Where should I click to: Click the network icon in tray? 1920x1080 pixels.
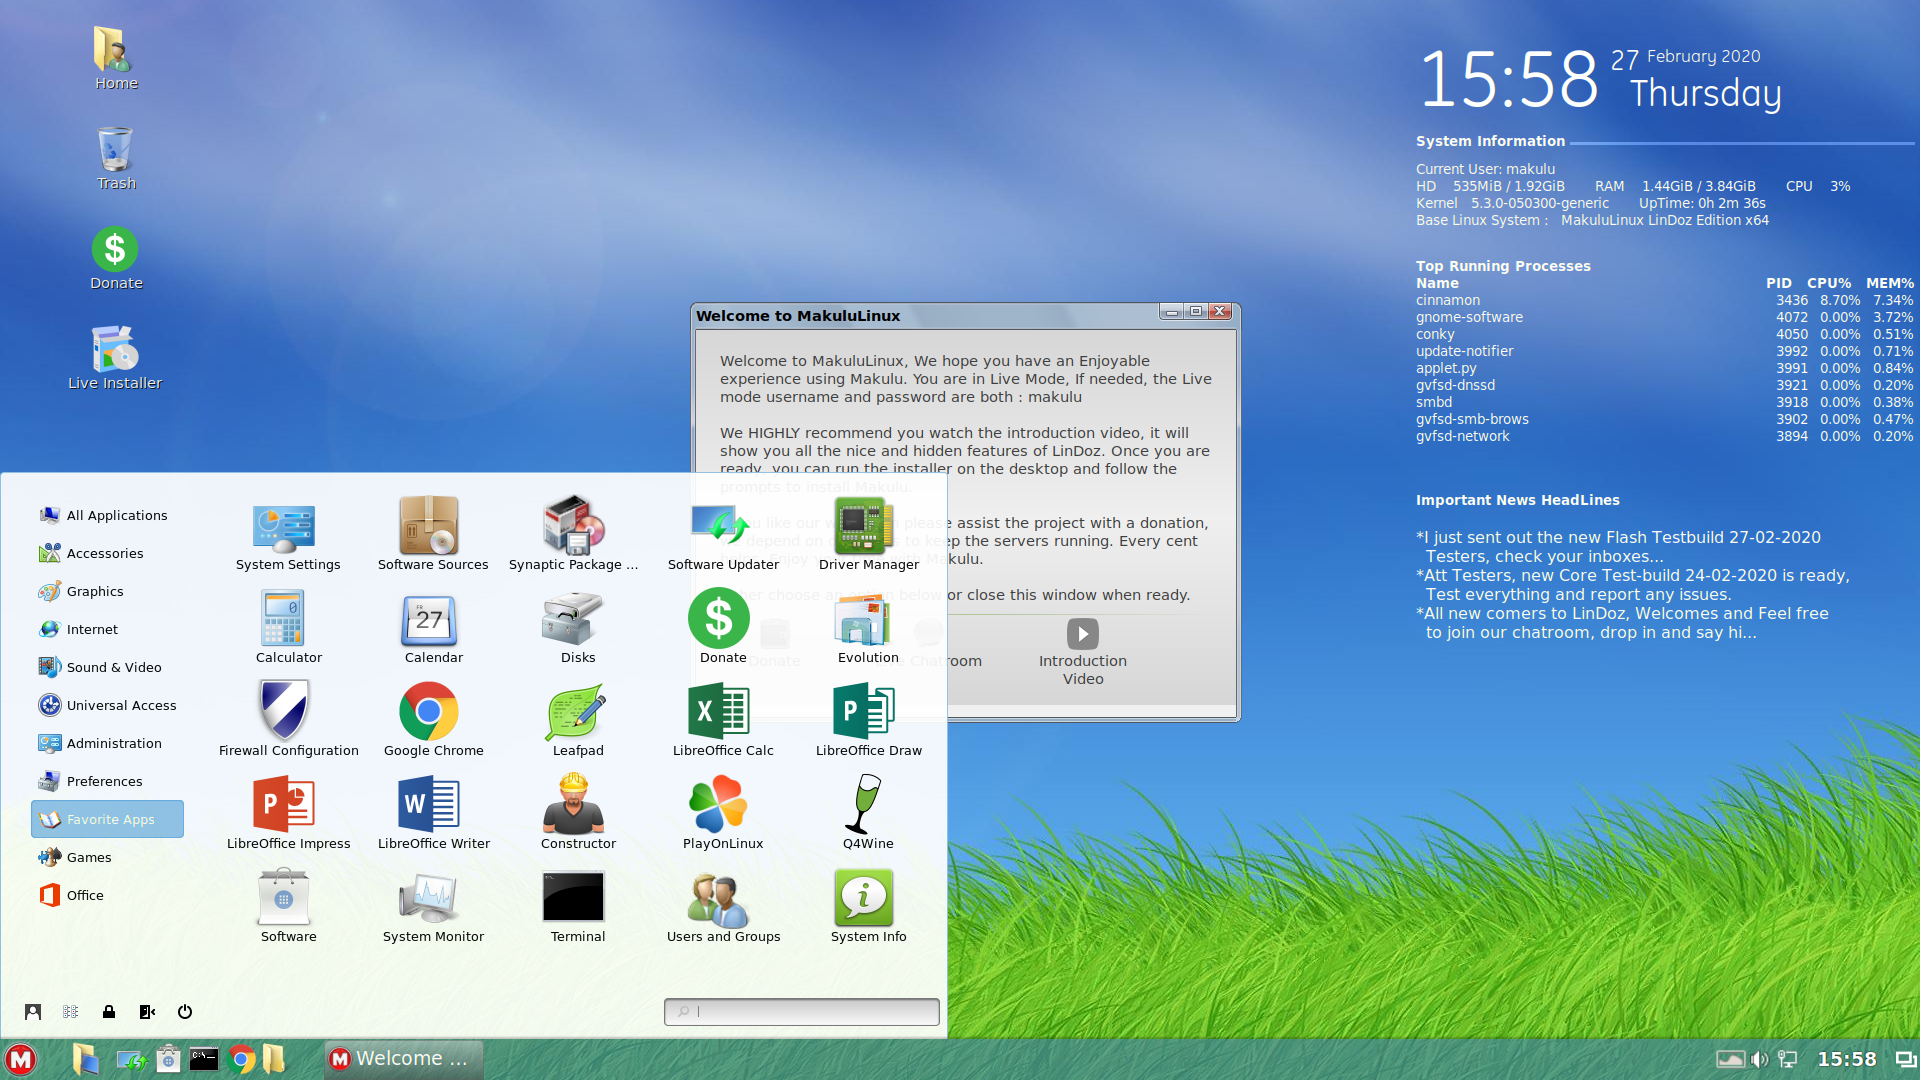(1788, 1060)
